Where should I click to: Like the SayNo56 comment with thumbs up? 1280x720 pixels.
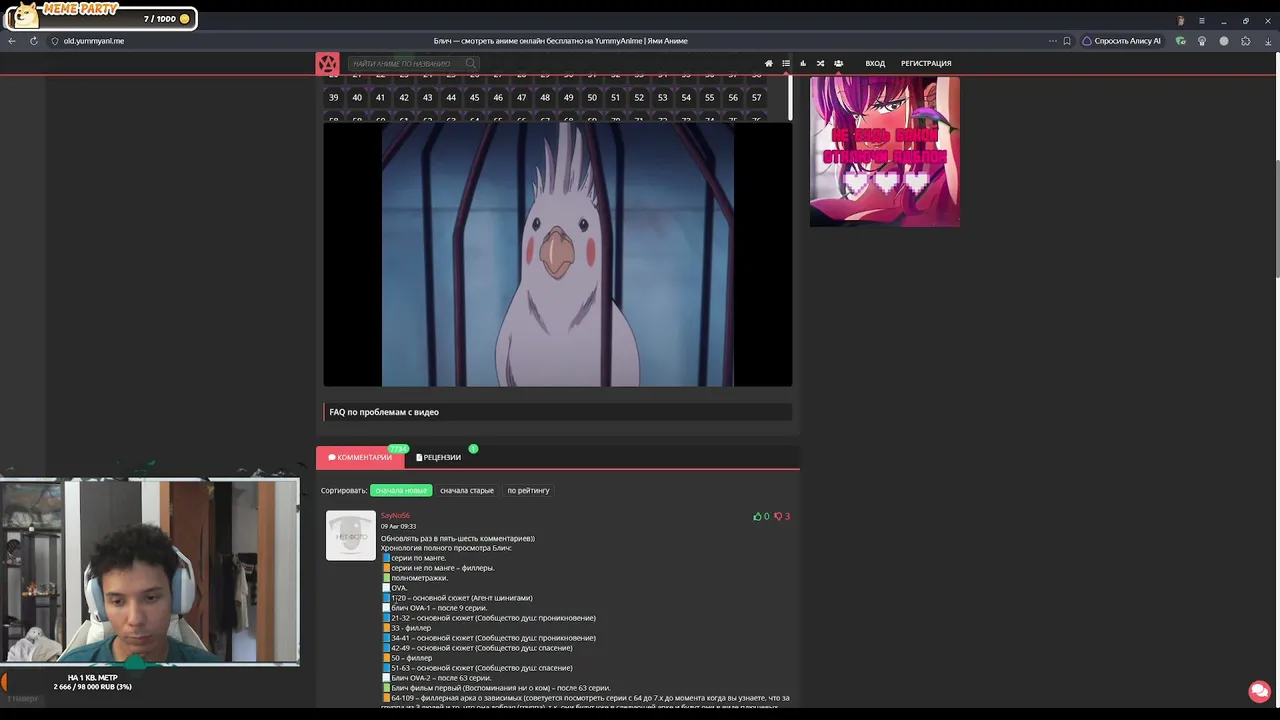point(757,516)
